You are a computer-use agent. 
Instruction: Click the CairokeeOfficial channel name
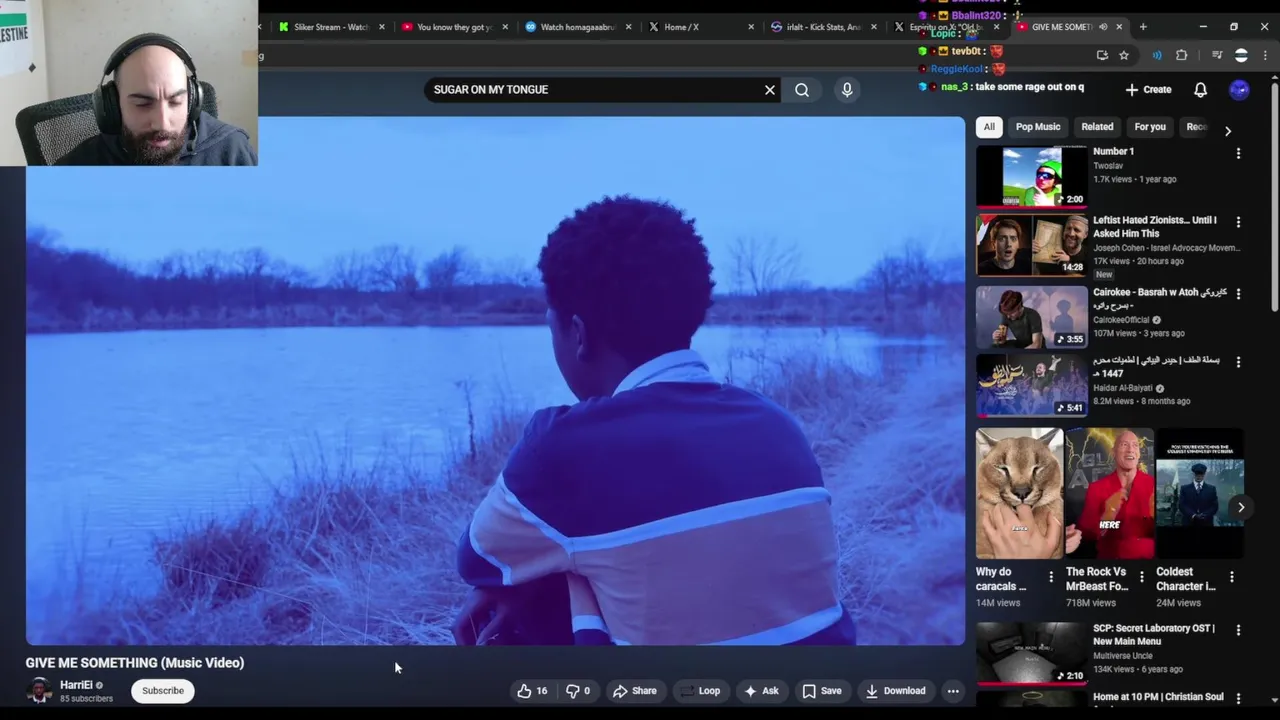coord(1121,320)
